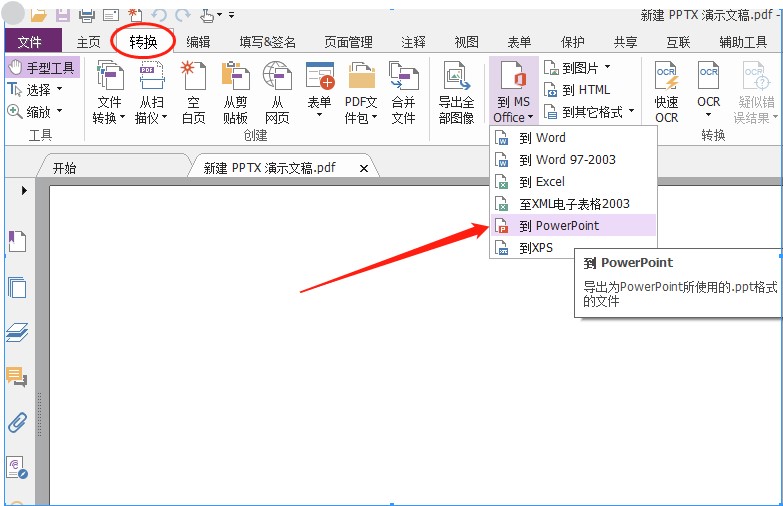Switch to Protect (保护) tab
Screen dimensions: 783x506
[573, 42]
